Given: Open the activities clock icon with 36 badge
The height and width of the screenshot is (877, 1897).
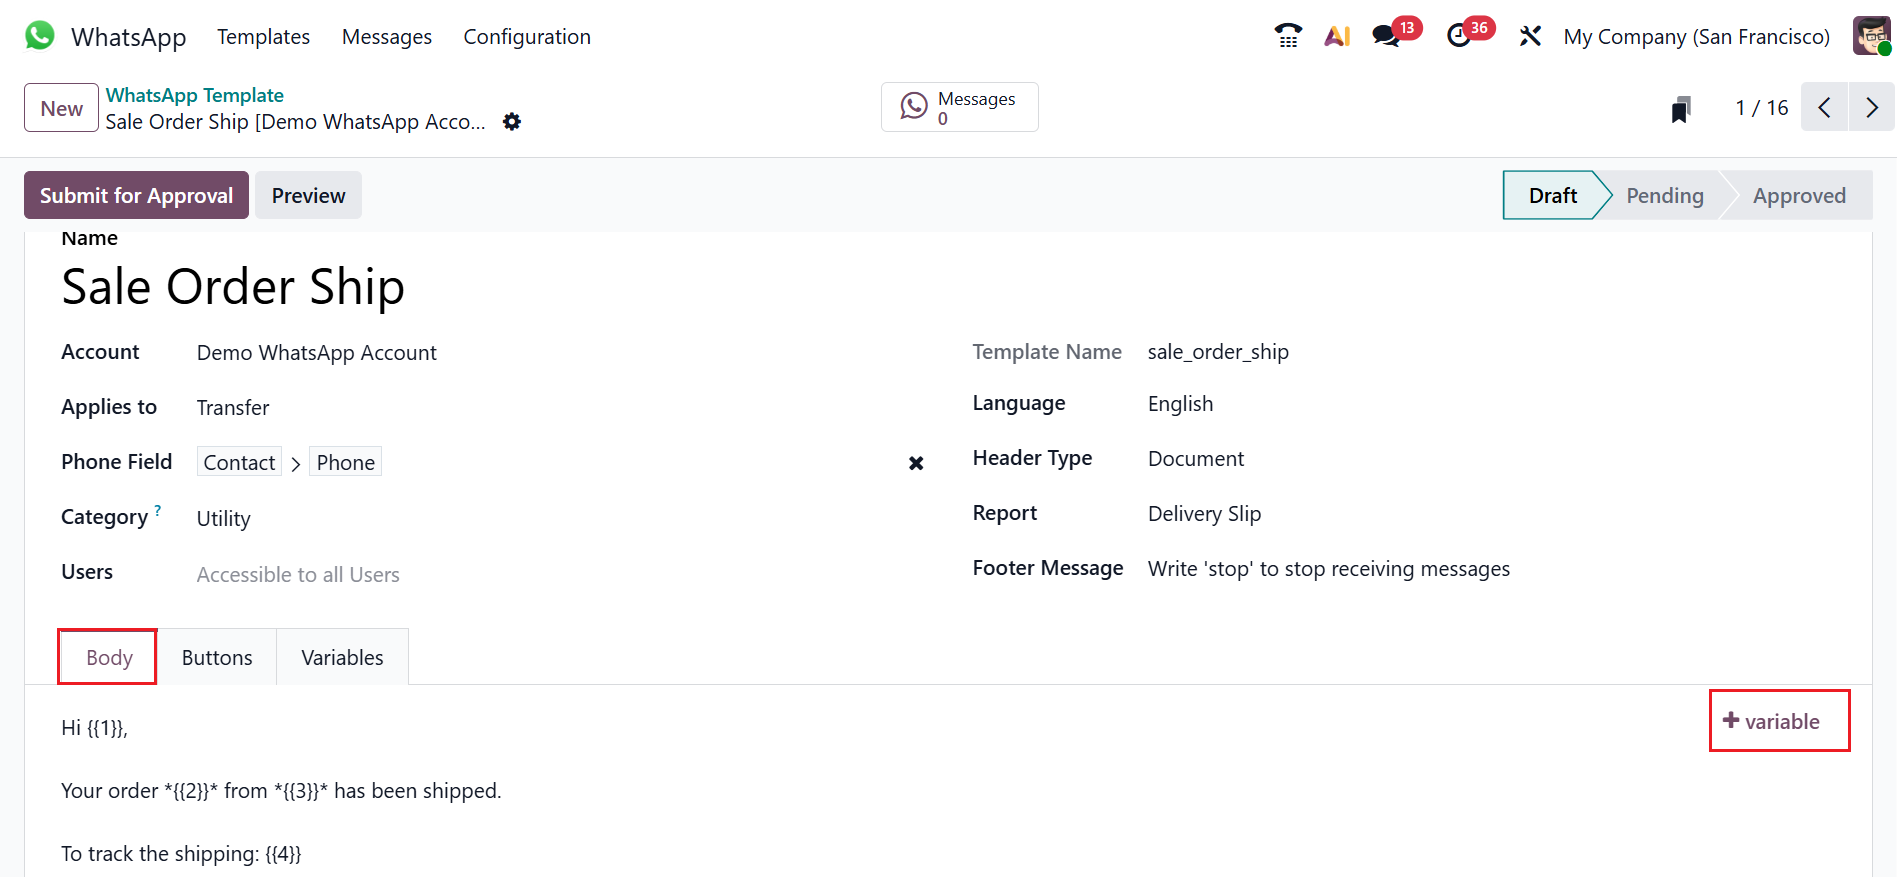Looking at the screenshot, I should pos(1459,36).
